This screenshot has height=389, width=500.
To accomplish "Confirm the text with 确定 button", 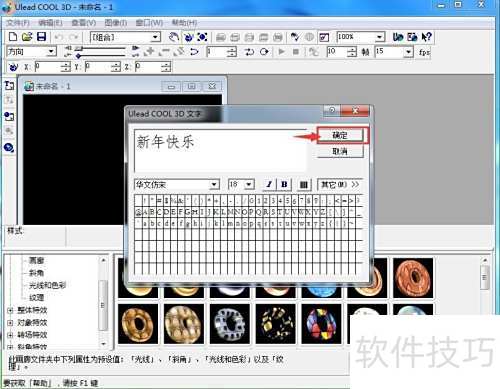I will [x=340, y=135].
